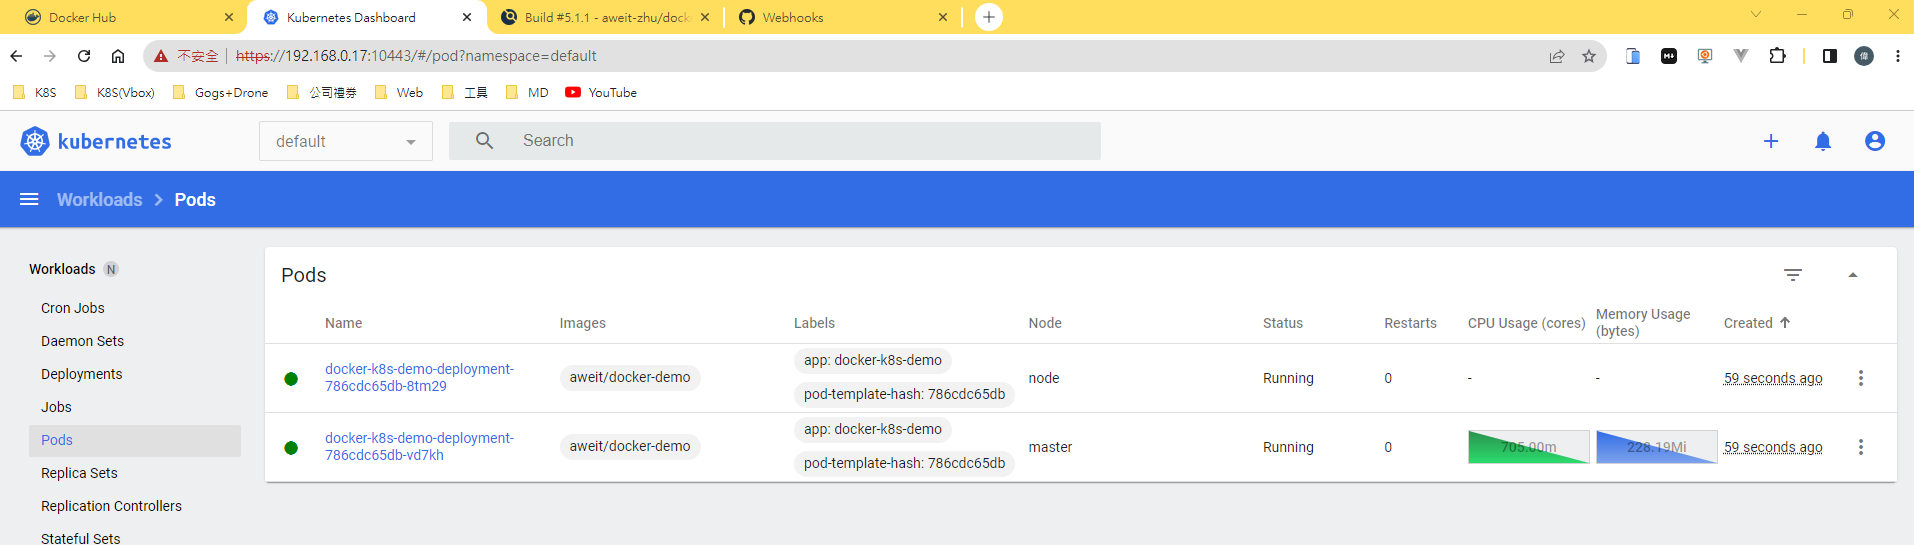
Task: Click app: docker-k8s-demo label on first pod
Action: (873, 360)
